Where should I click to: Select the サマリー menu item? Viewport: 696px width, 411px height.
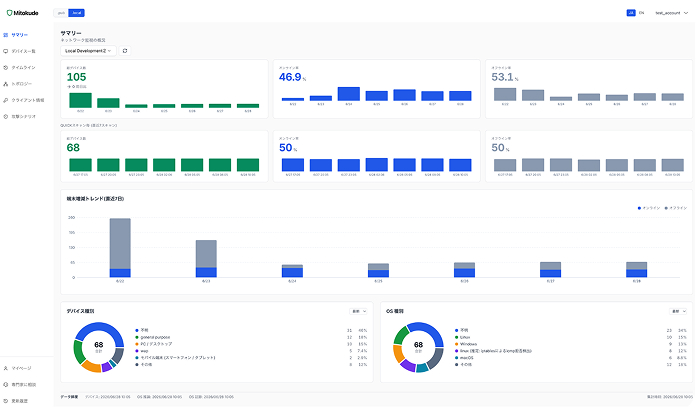(x=20, y=35)
